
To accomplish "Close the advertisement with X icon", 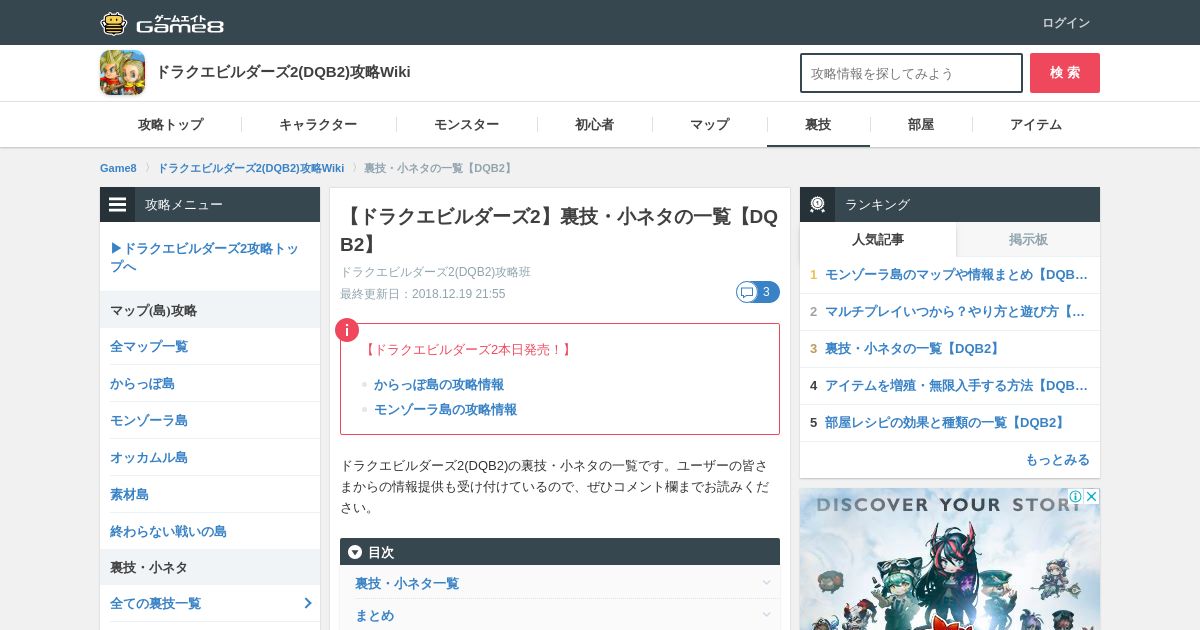I will (x=1092, y=497).
